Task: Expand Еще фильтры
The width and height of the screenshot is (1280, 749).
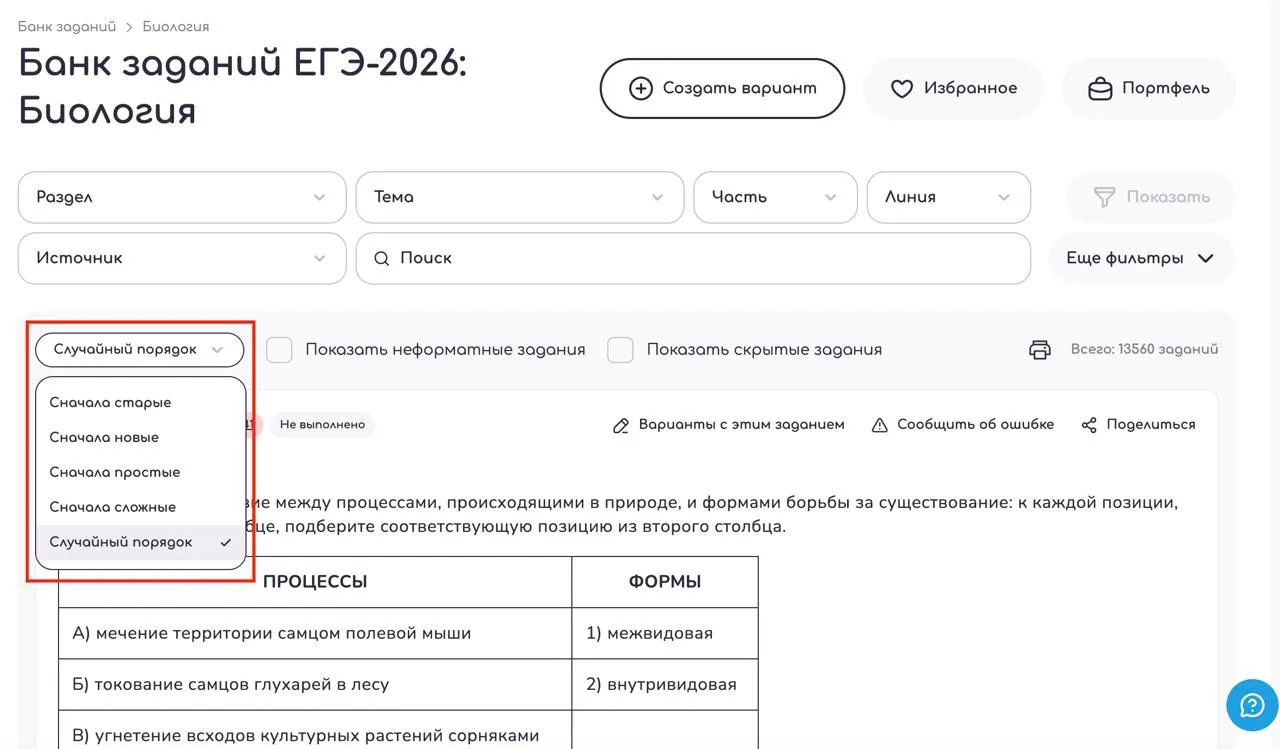Action: pos(1142,258)
